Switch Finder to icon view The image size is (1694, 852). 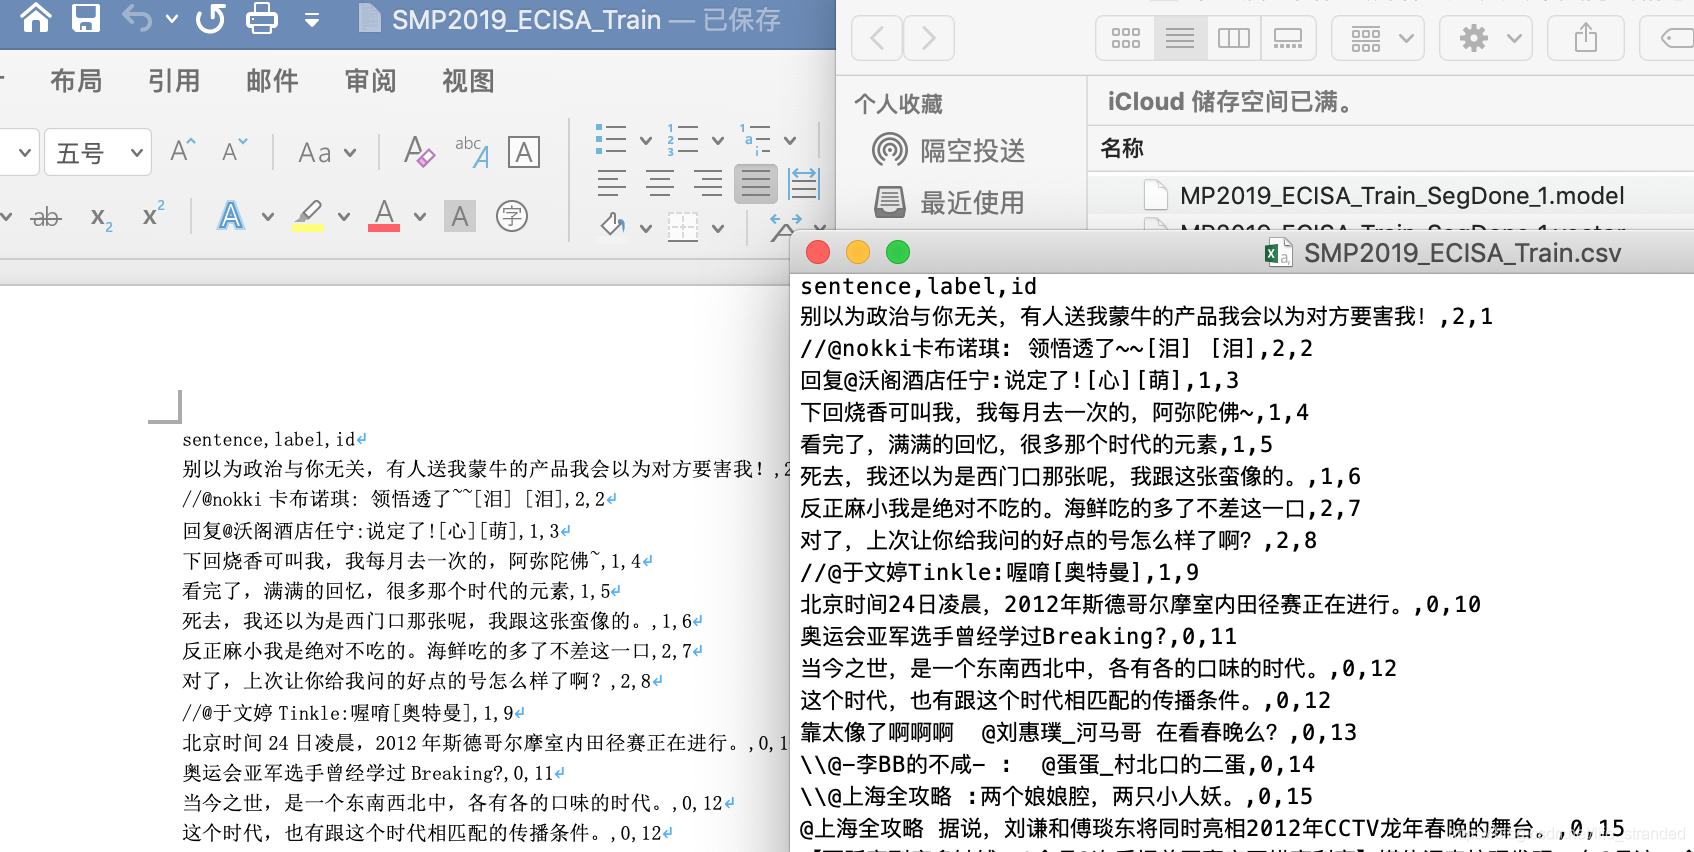tap(1126, 38)
